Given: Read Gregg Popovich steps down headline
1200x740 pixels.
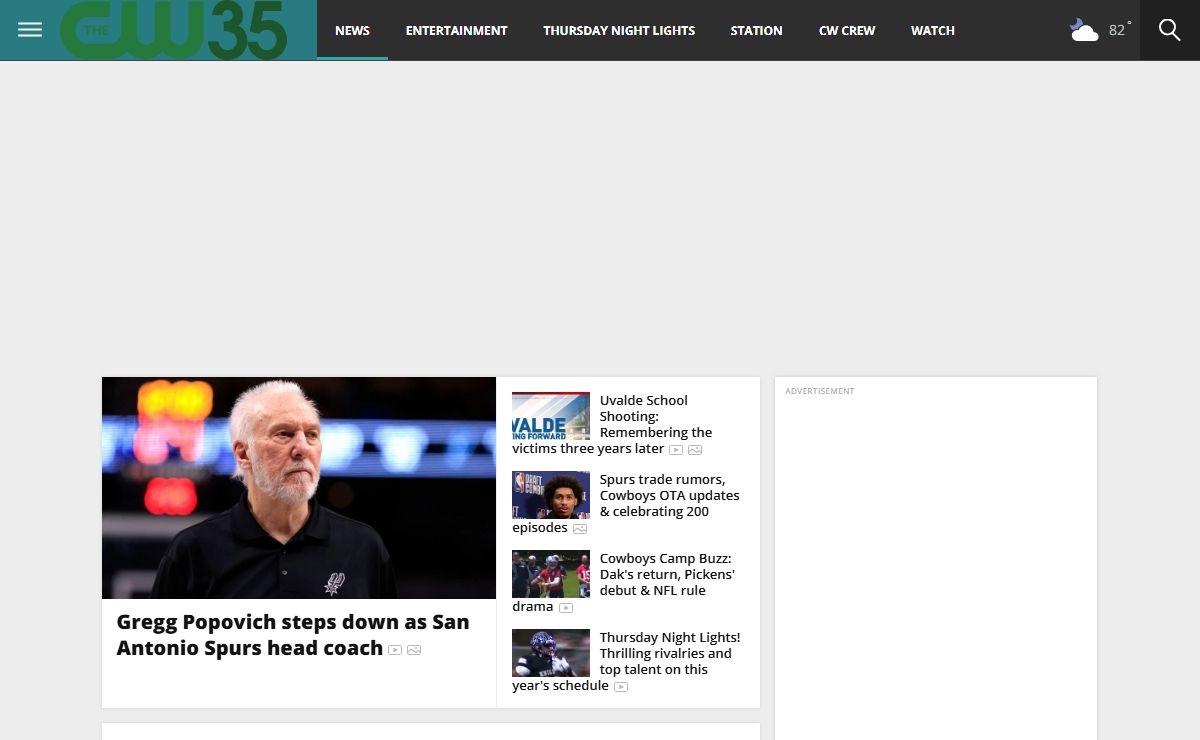Looking at the screenshot, I should pos(293,635).
